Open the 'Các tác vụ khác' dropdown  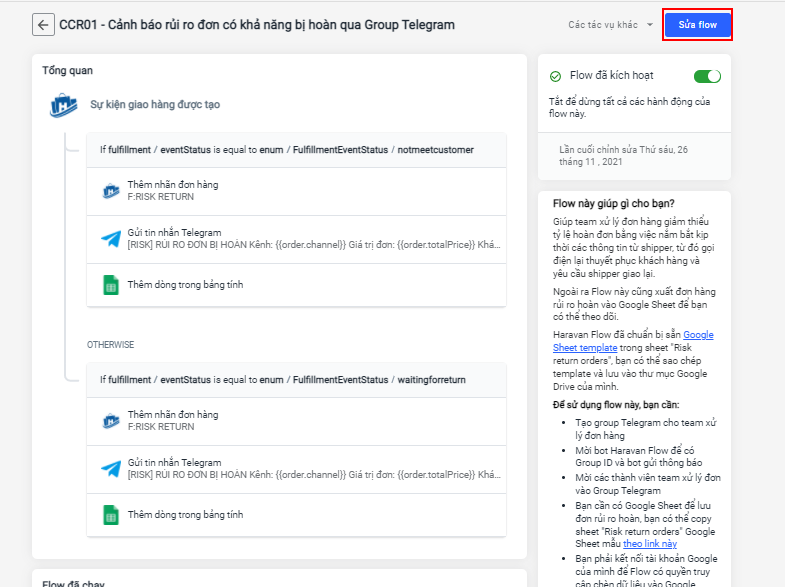(x=610, y=25)
